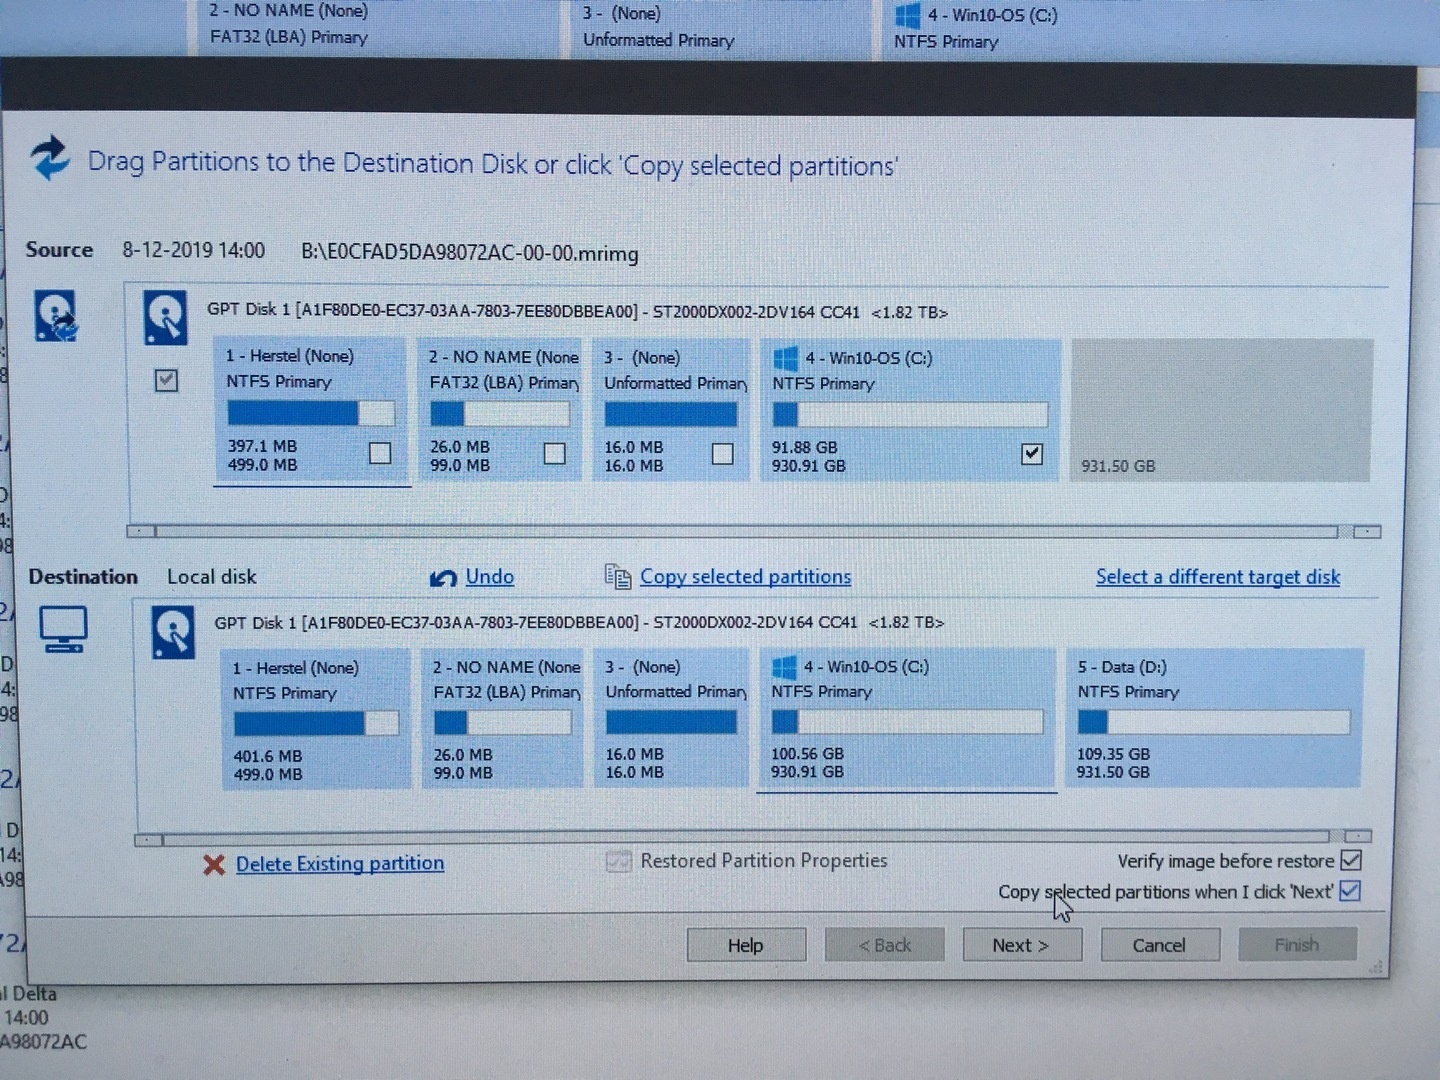Click the destination computer monitor icon
1440x1080 pixels.
tap(63, 630)
